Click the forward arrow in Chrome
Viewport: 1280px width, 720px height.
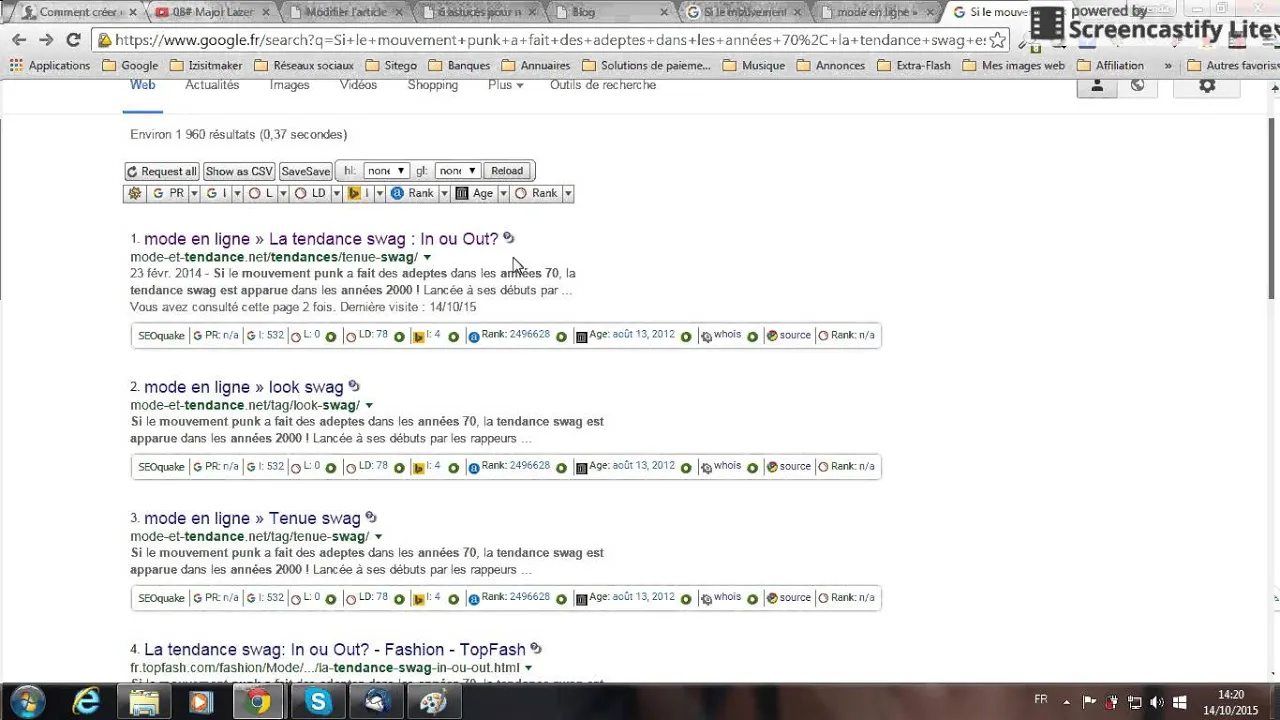46,40
